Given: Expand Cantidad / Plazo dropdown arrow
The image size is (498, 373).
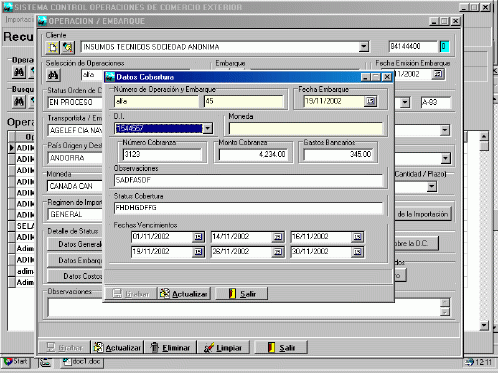Looking at the screenshot, I should click(432, 186).
